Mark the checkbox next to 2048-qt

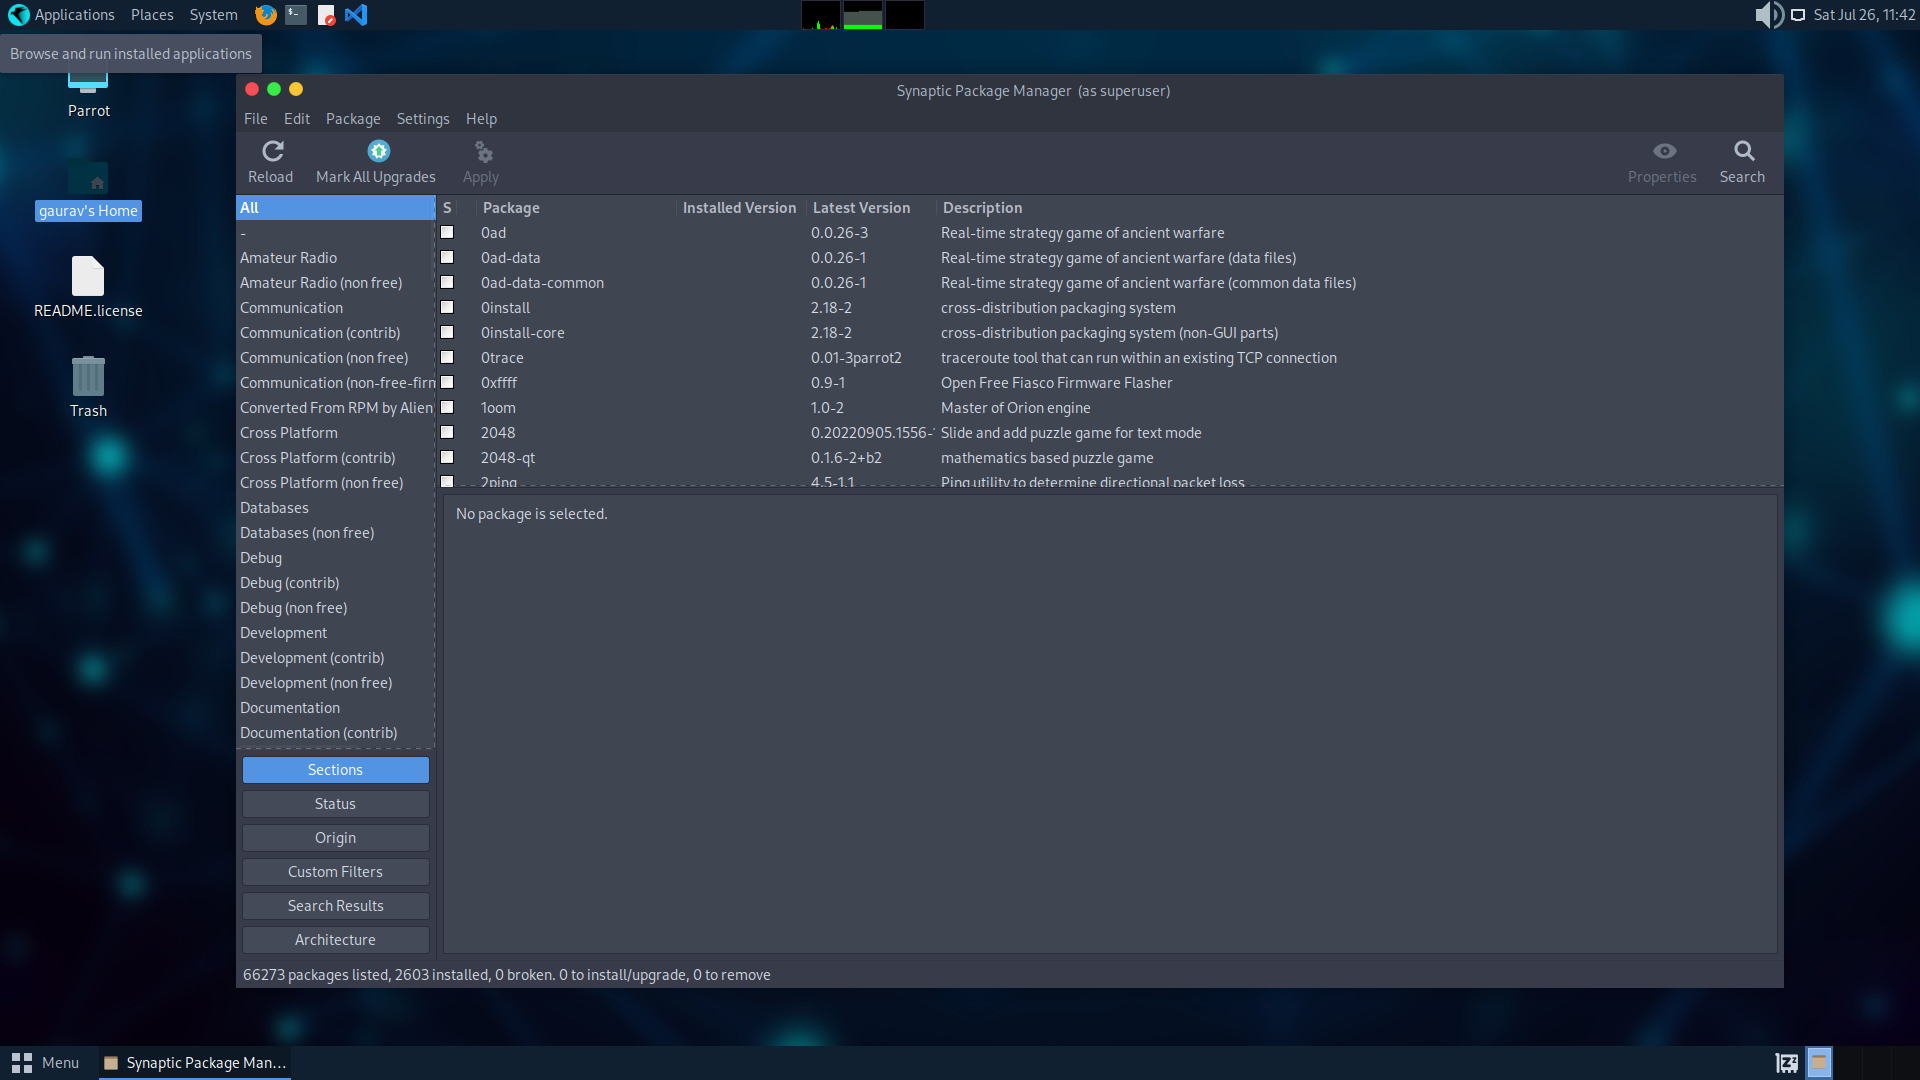pos(447,457)
